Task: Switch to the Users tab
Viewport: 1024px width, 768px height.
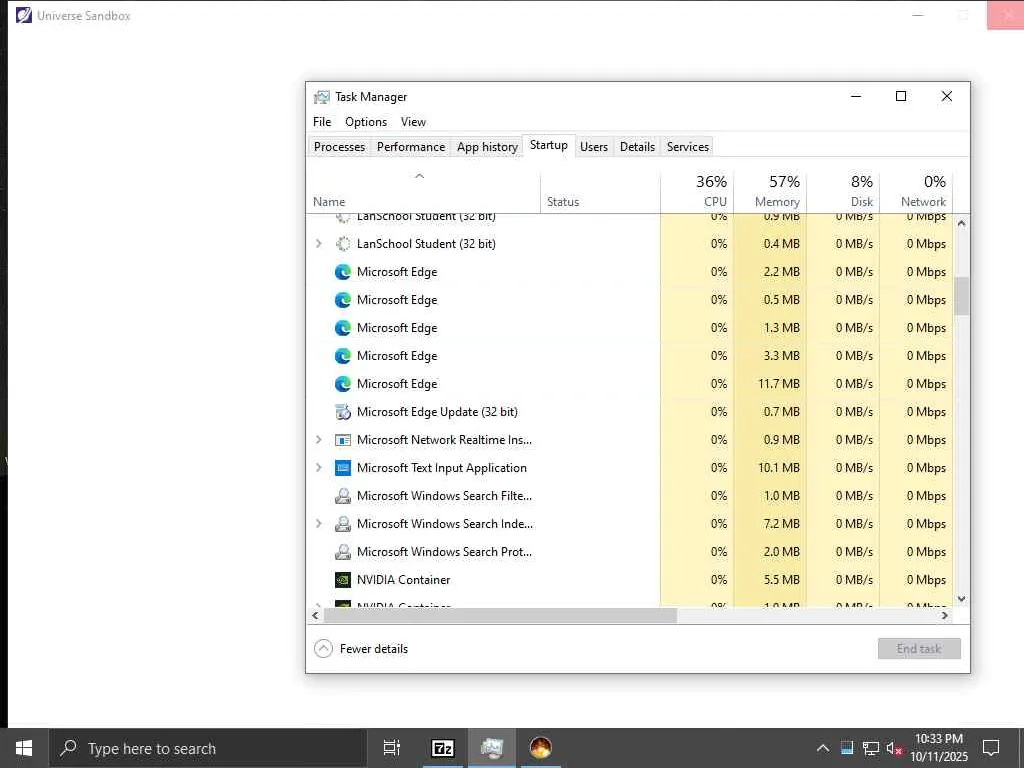Action: tap(594, 147)
